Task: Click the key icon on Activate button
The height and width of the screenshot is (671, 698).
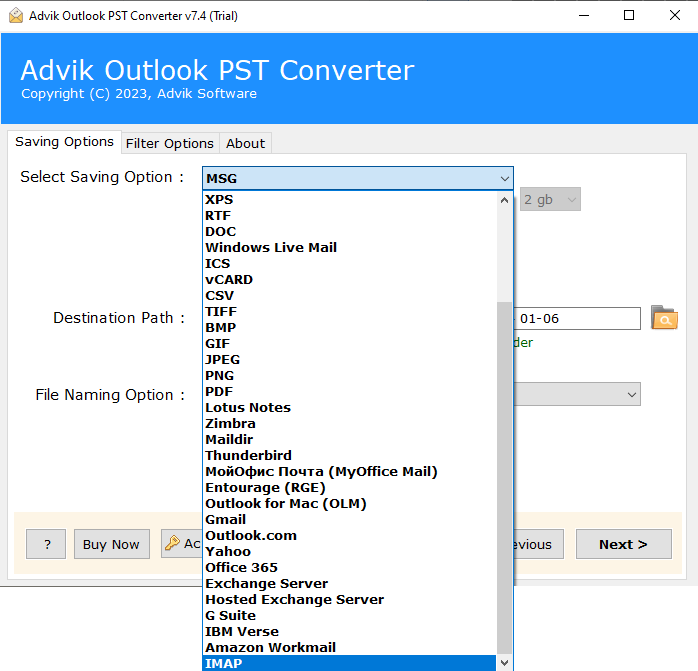Action: pos(172,543)
